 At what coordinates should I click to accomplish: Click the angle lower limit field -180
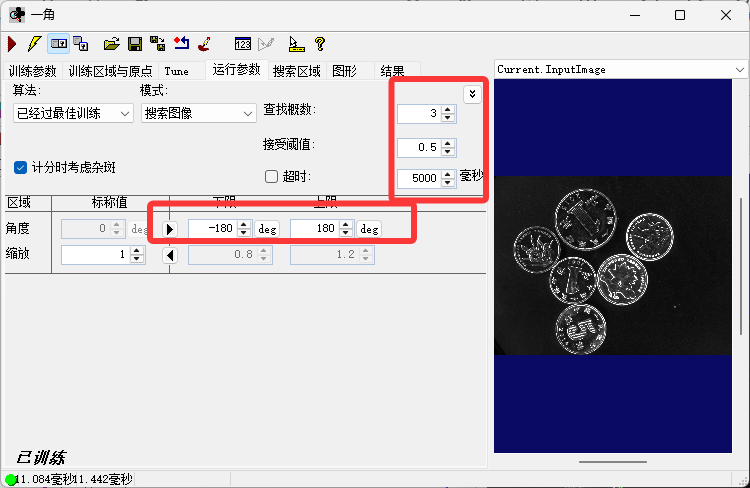(213, 229)
